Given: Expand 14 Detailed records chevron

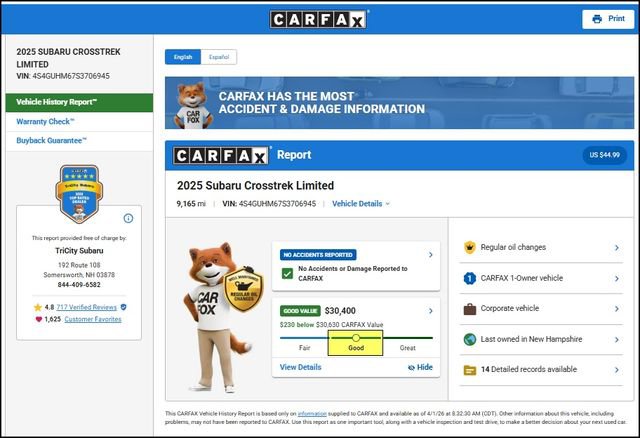Looking at the screenshot, I should (617, 370).
